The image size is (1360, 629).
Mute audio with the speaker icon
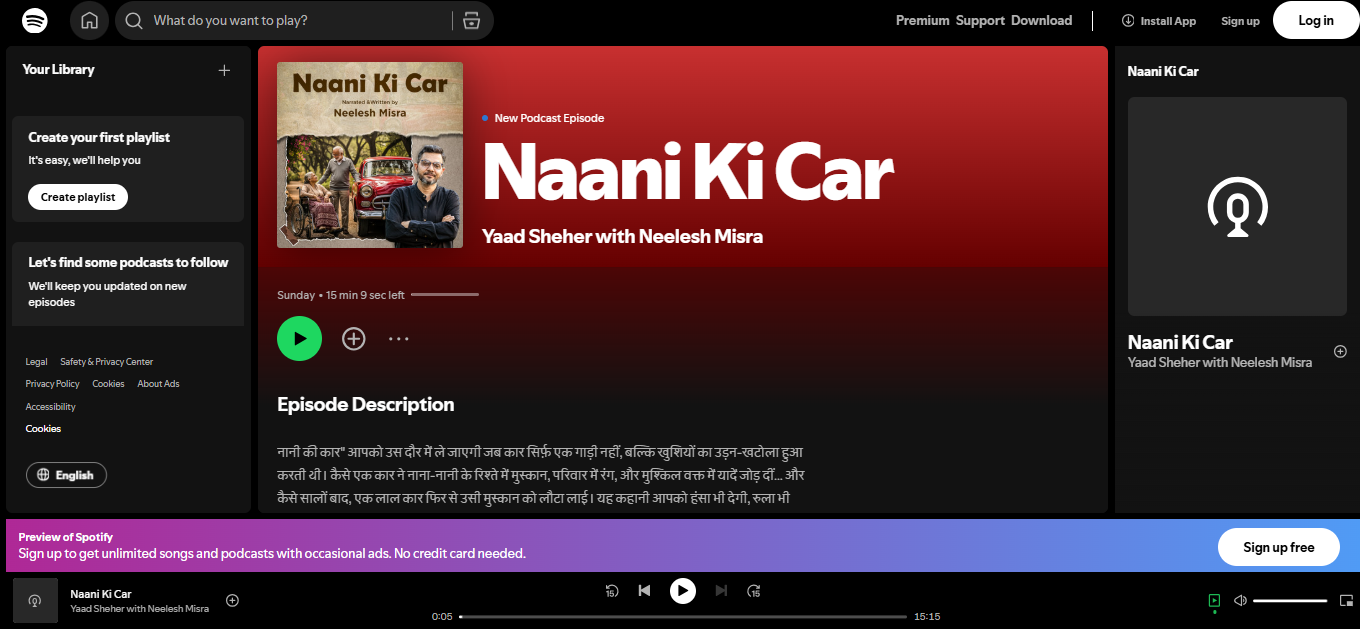1240,601
